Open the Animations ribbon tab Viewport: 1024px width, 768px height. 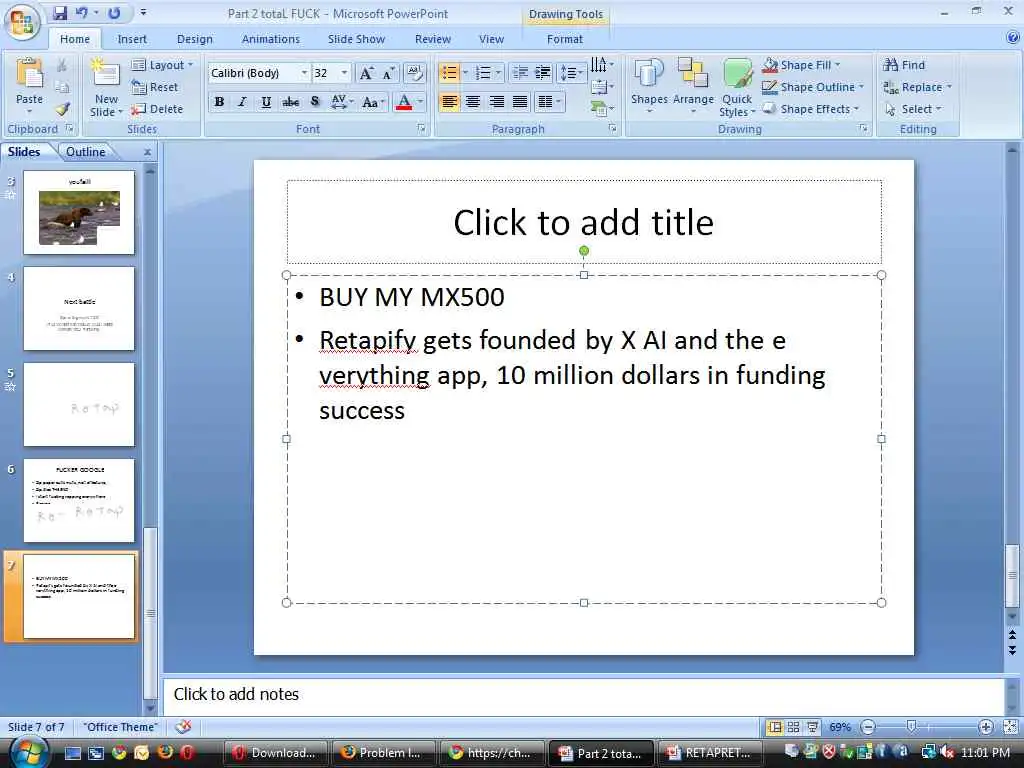click(270, 39)
